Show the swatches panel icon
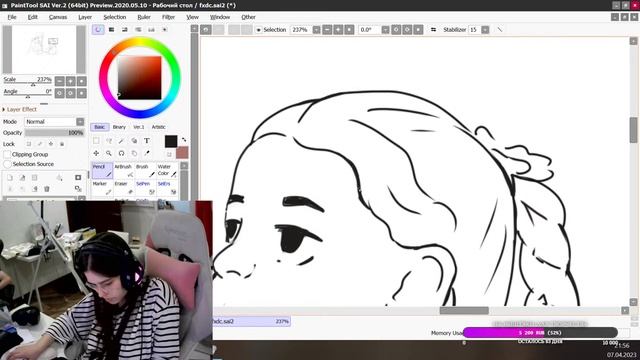 (x=151, y=30)
